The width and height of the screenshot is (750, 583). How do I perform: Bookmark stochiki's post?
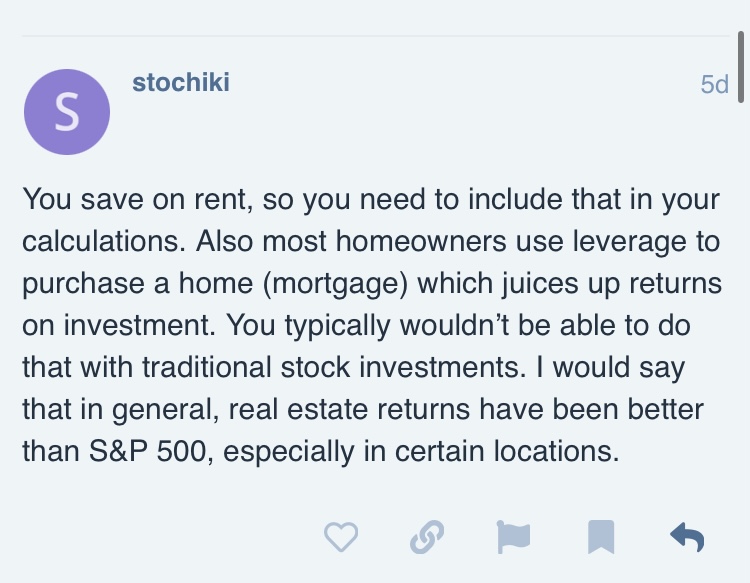[601, 537]
